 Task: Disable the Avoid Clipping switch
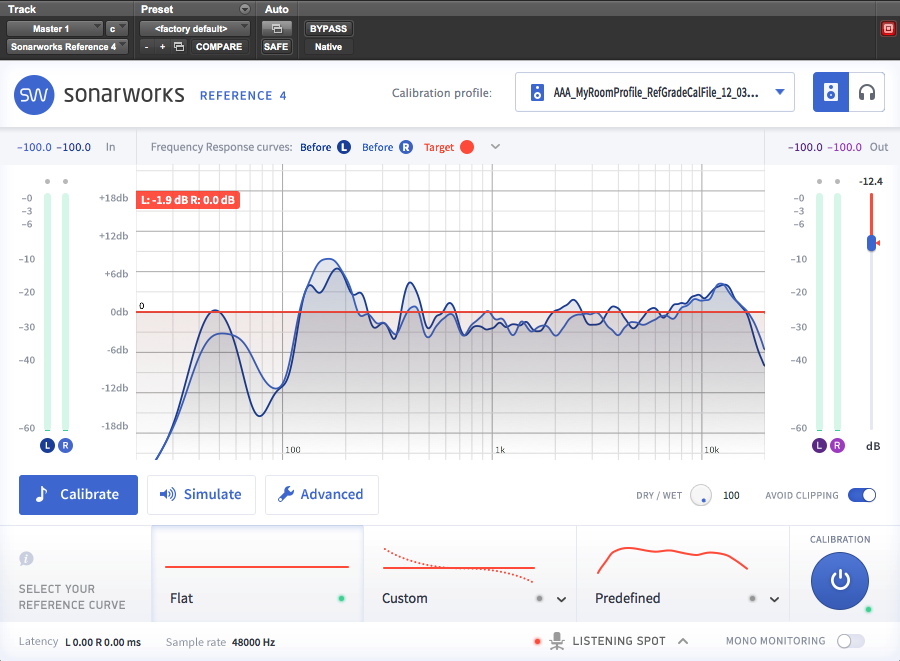click(x=861, y=495)
